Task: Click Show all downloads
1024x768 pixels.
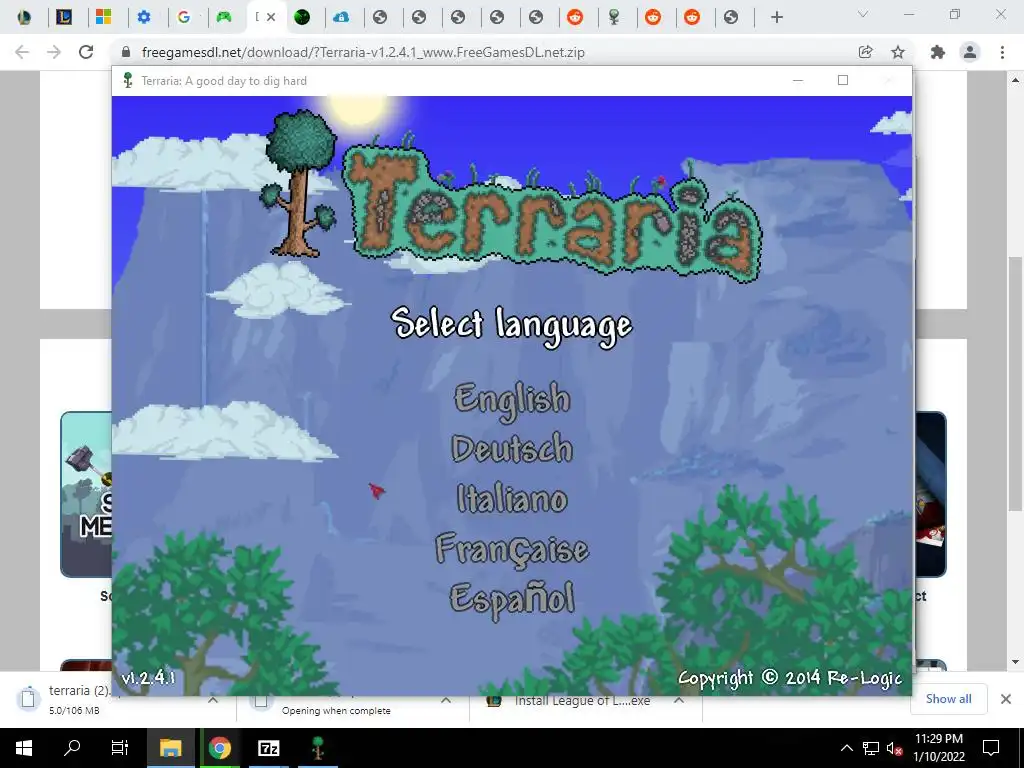Action: point(948,699)
